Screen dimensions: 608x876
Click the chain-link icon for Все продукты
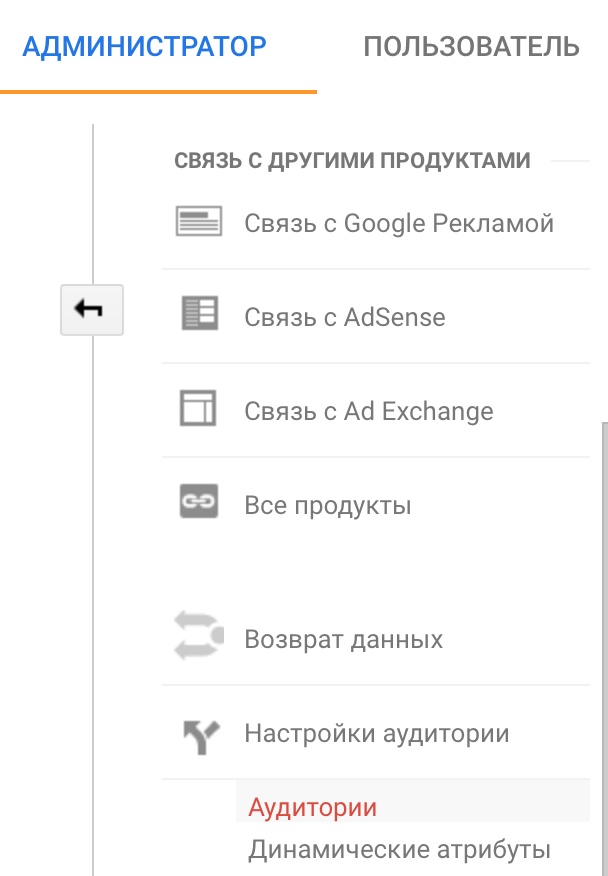pos(198,504)
